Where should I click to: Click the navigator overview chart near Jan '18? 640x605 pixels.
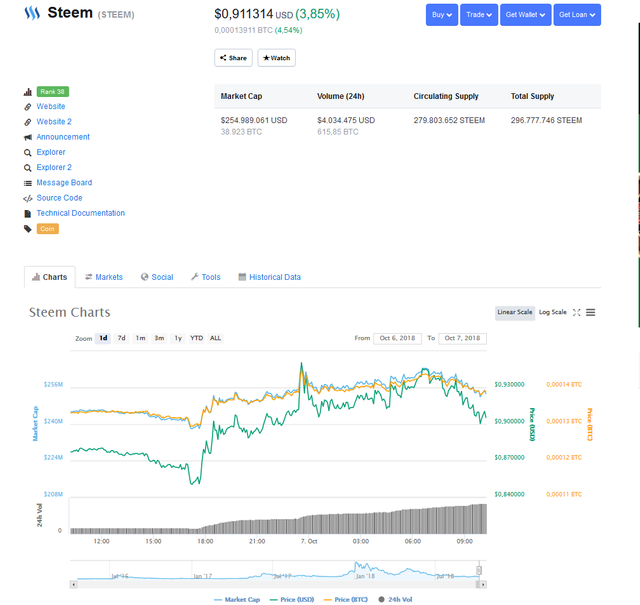pyautogui.click(x=365, y=570)
